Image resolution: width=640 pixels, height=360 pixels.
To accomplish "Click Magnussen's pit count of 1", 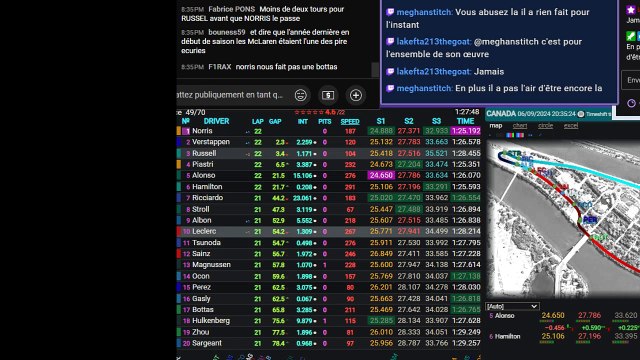I will tap(324, 265).
